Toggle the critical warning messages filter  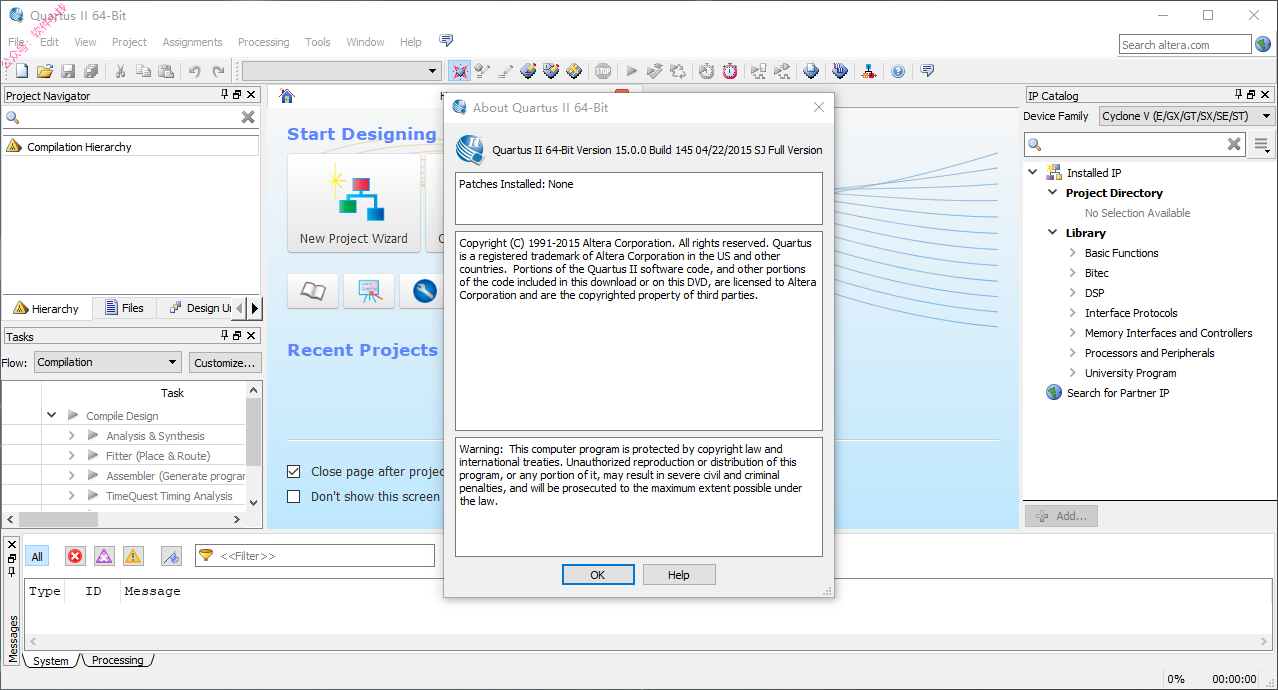[x=104, y=556]
